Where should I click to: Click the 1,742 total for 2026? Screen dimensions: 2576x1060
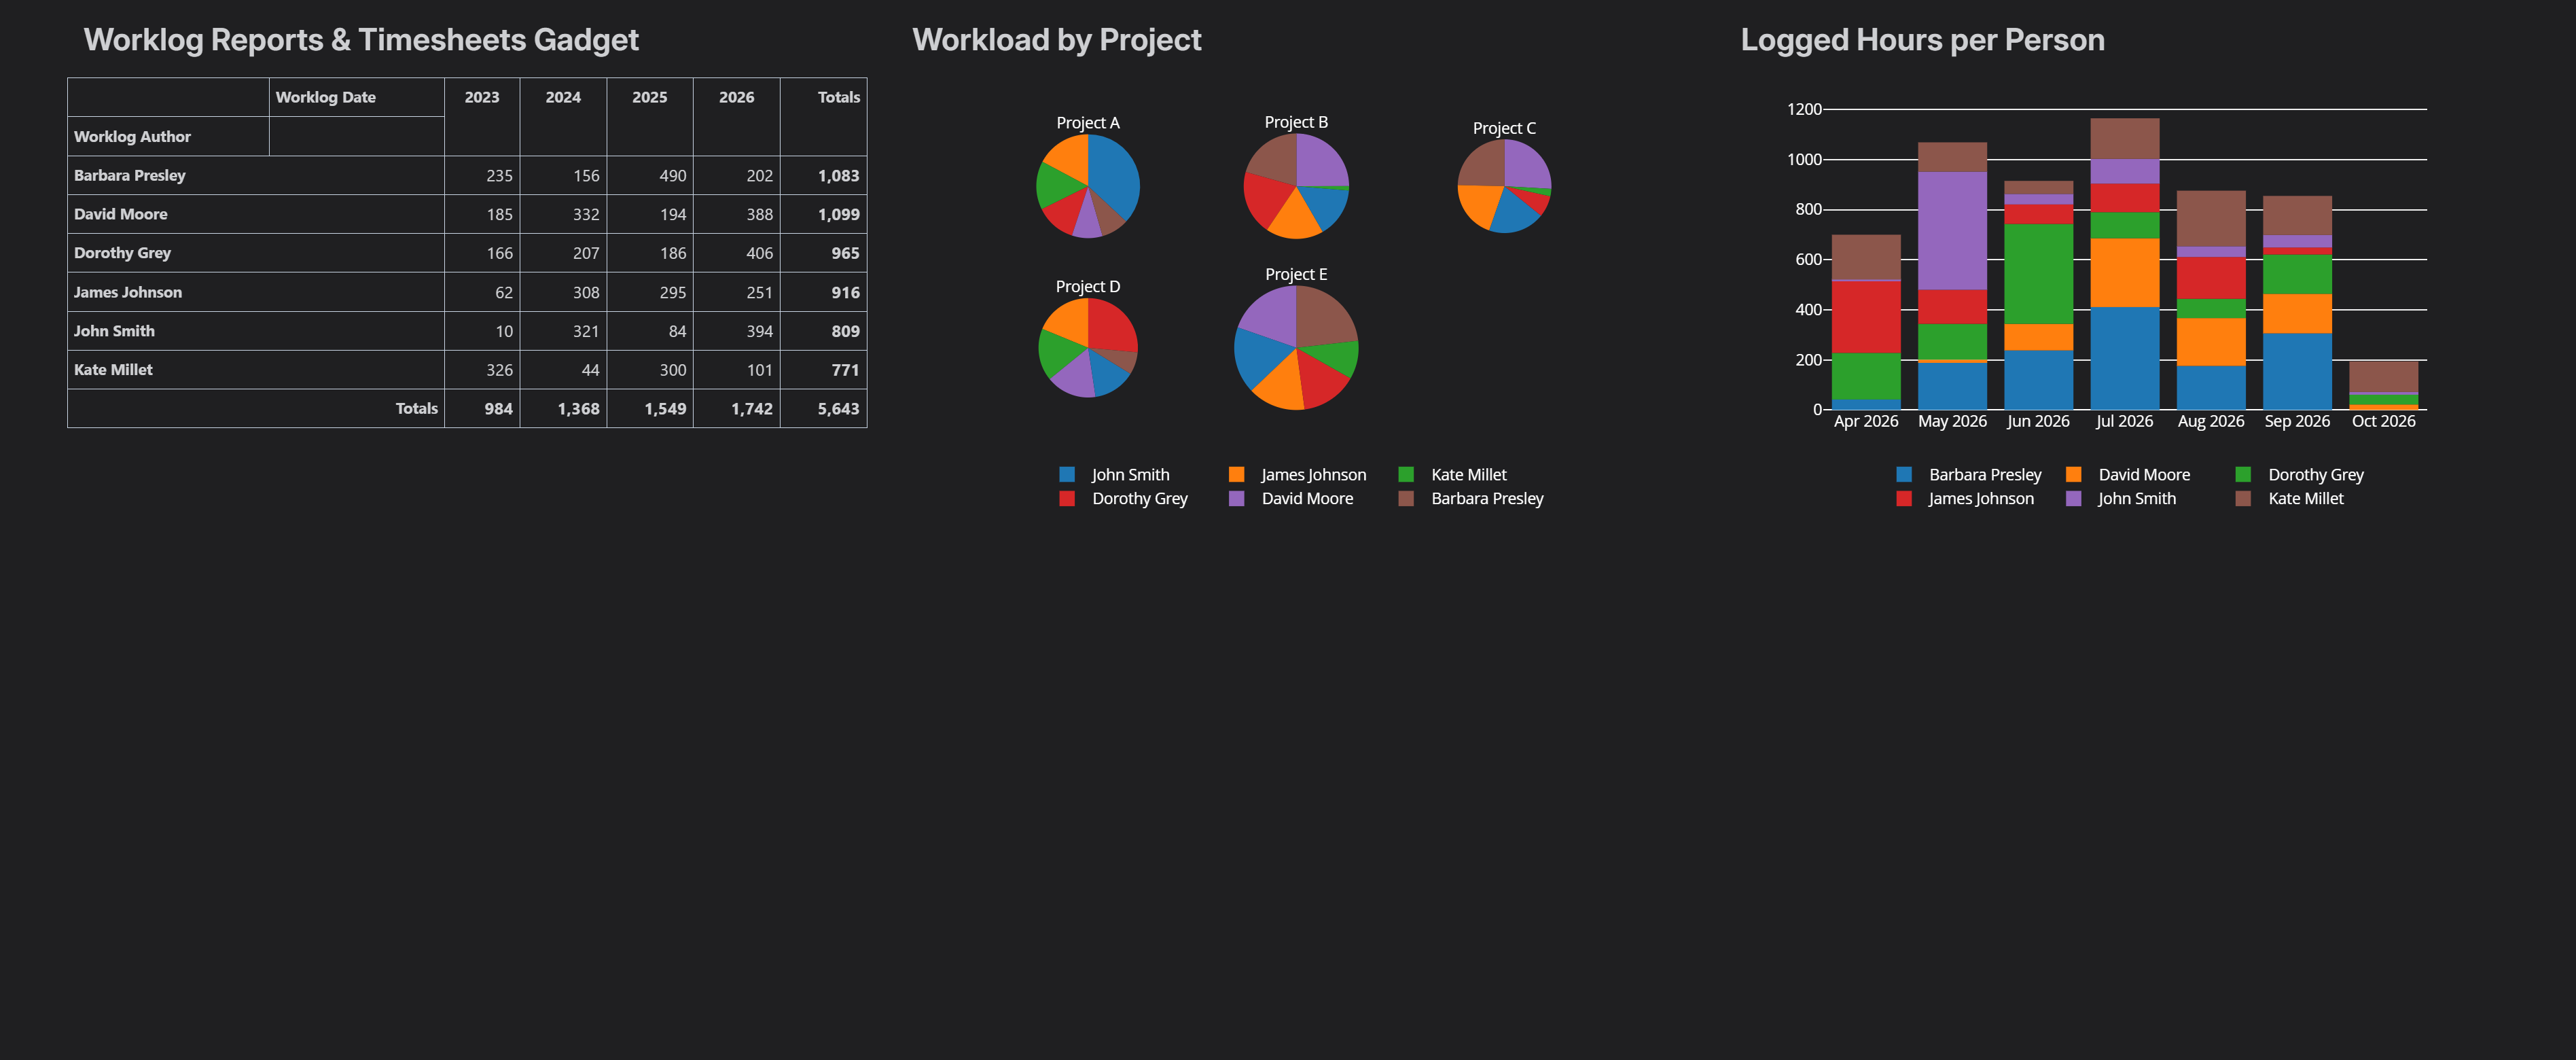point(752,408)
